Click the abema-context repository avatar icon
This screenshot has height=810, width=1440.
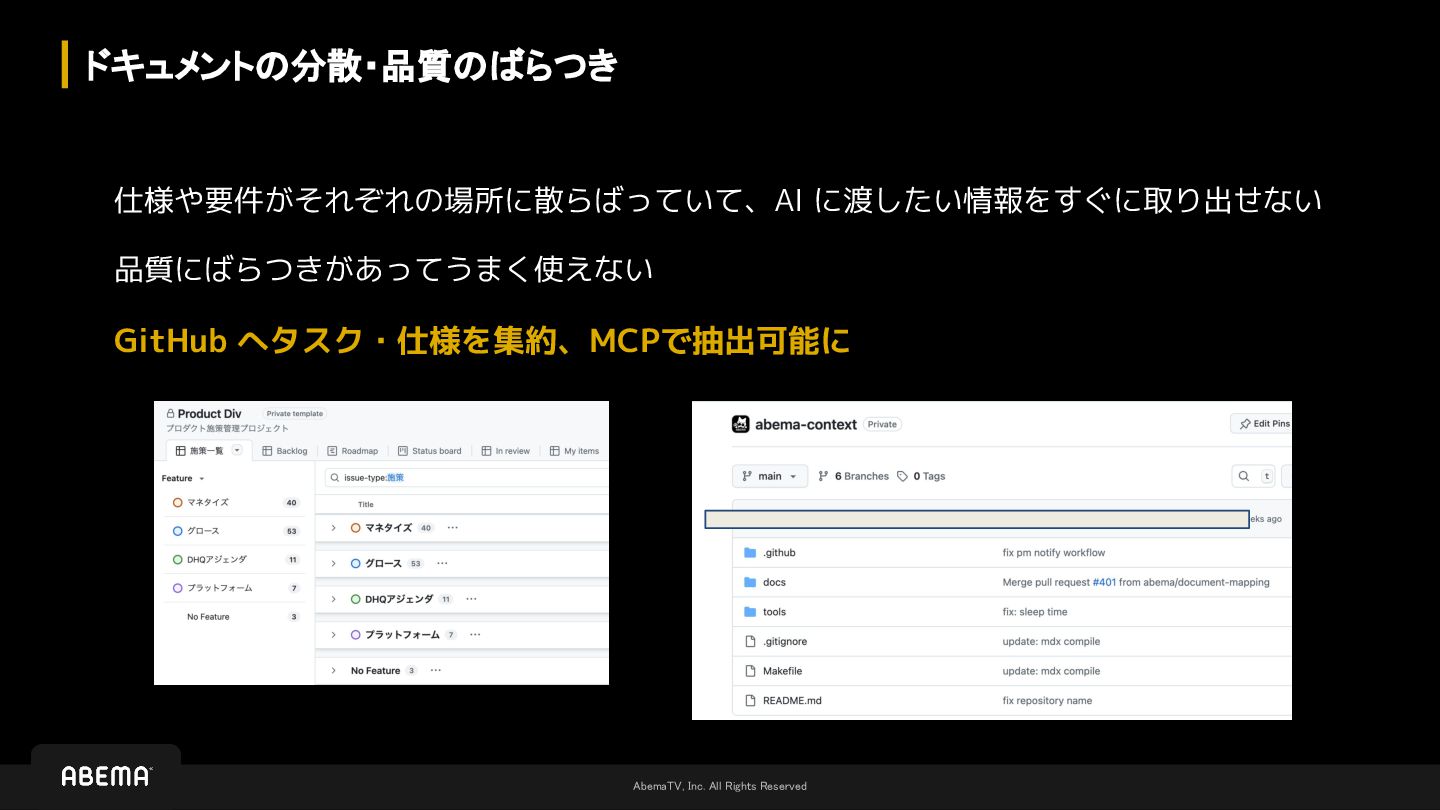(x=741, y=424)
